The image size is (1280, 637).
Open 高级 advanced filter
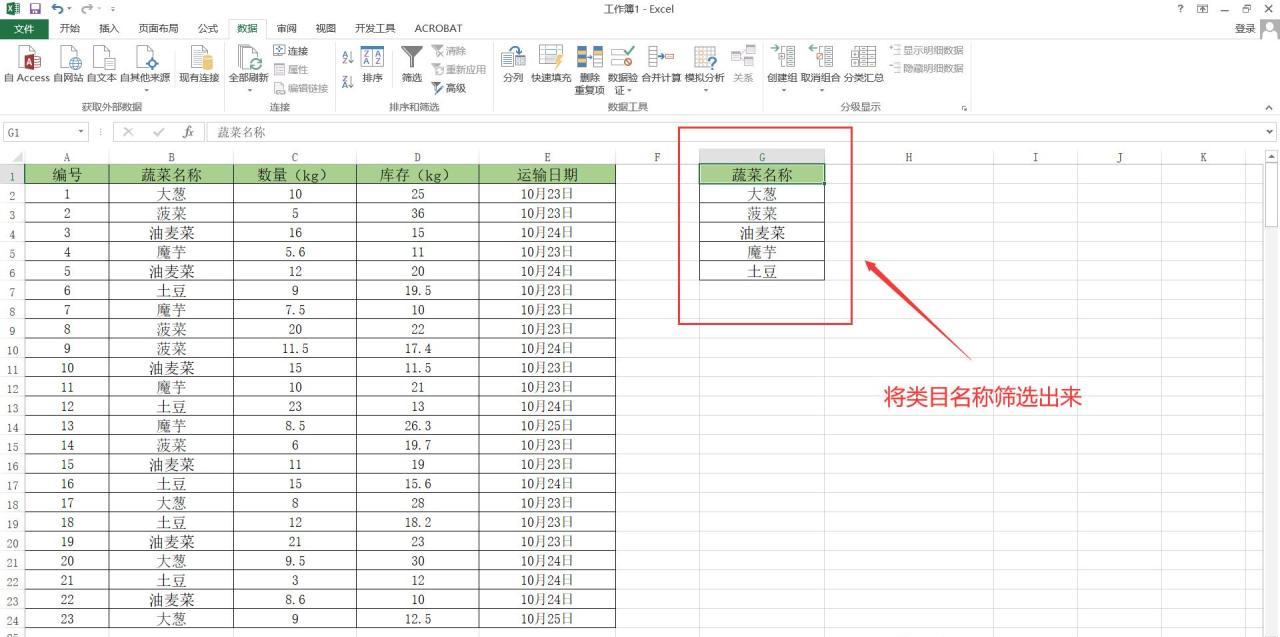point(449,88)
